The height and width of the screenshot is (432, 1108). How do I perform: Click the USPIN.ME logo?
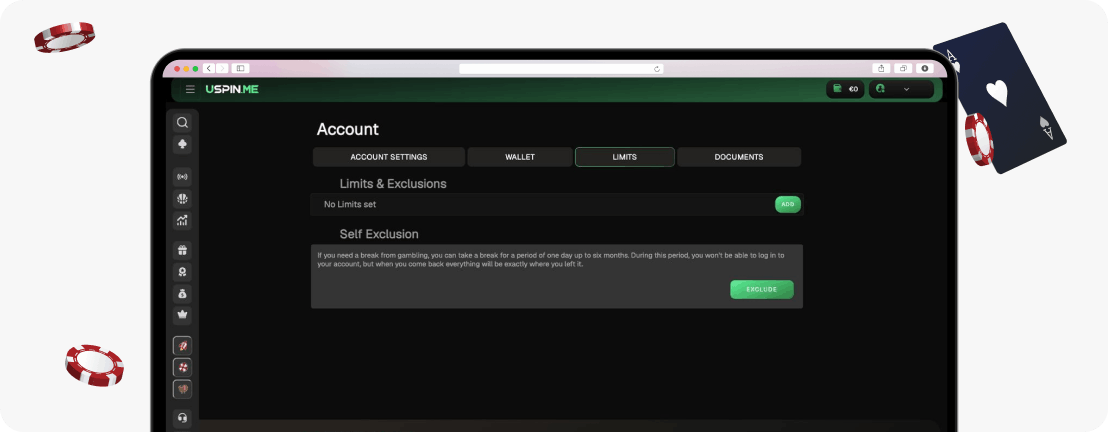[232, 89]
